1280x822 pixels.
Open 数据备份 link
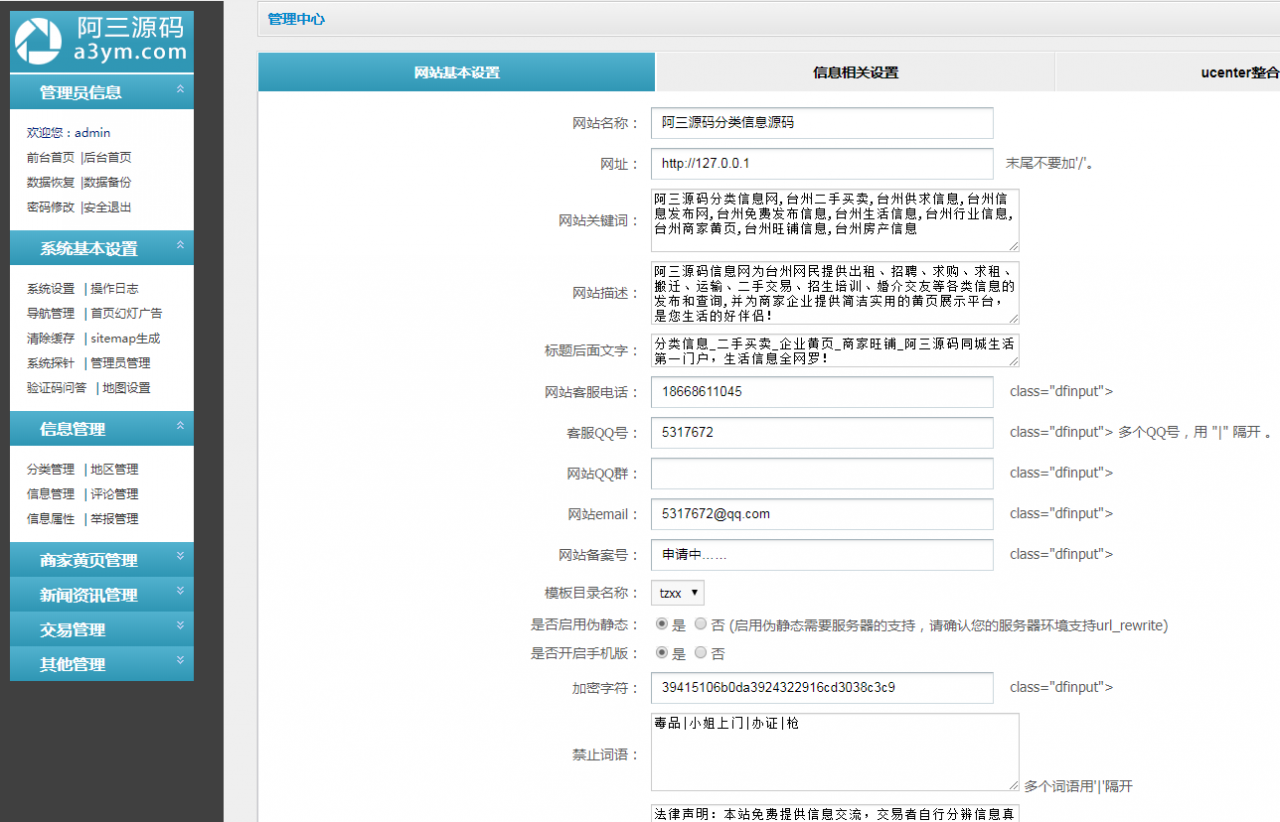pyautogui.click(x=108, y=182)
